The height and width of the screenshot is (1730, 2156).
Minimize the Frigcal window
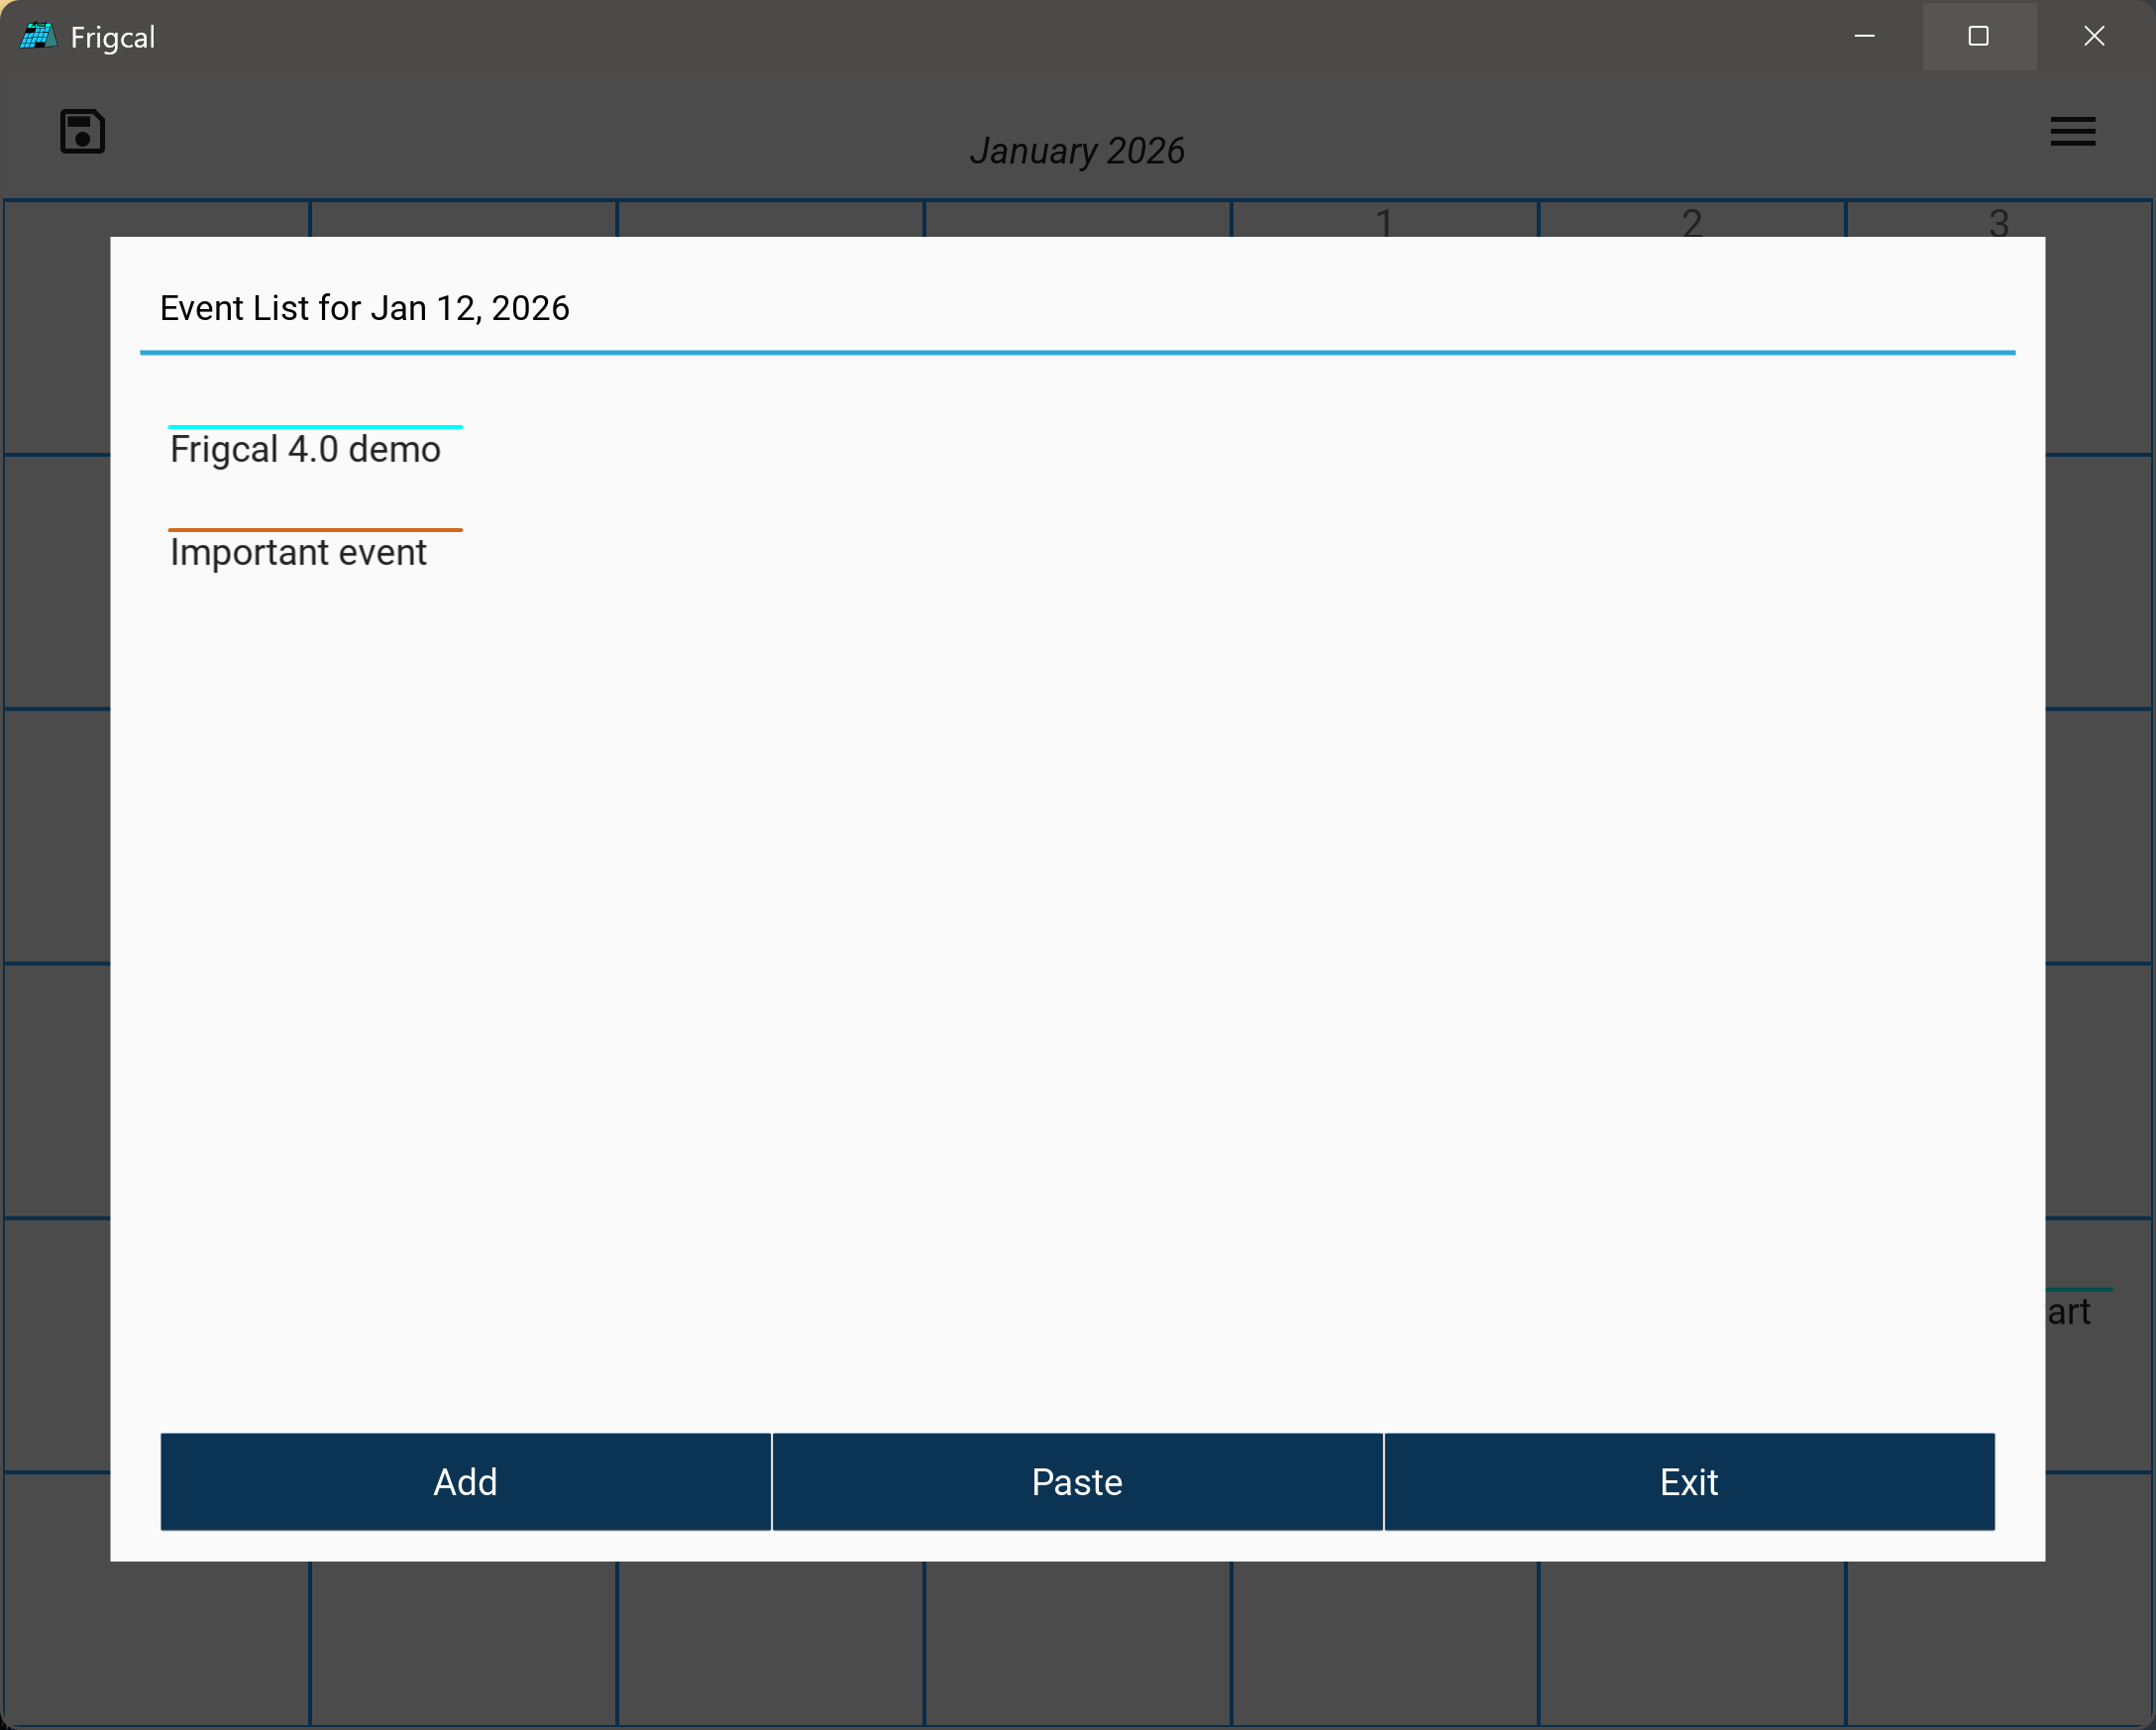1865,36
